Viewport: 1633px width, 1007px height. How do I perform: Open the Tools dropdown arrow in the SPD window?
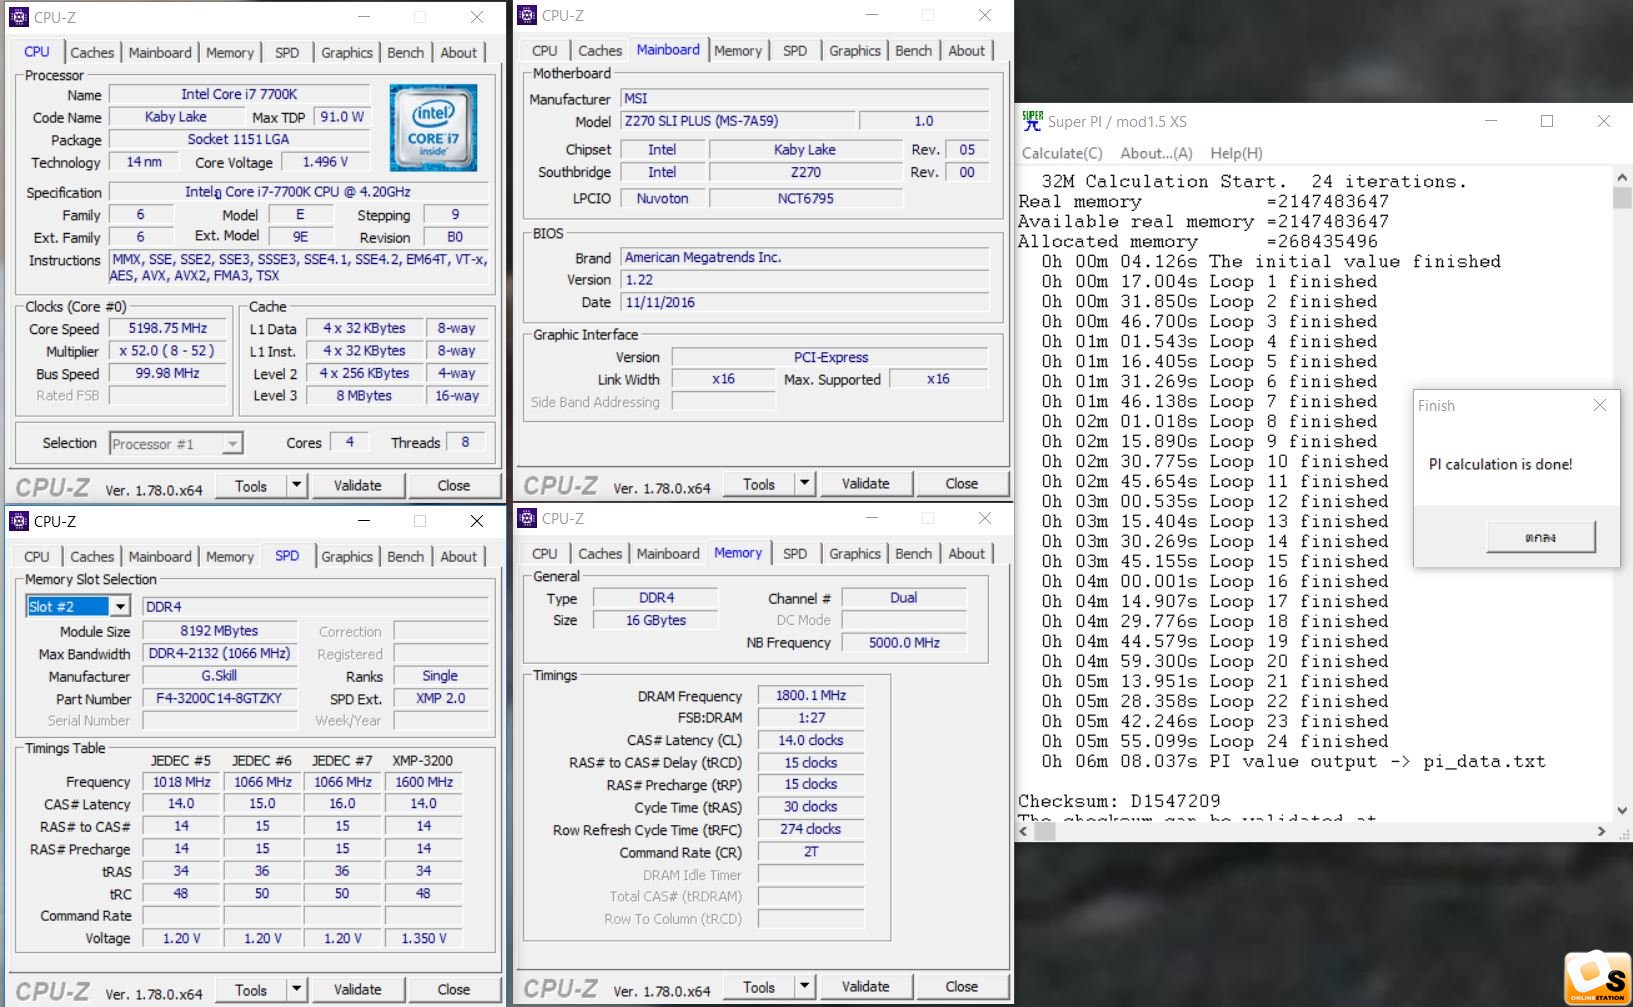(296, 990)
